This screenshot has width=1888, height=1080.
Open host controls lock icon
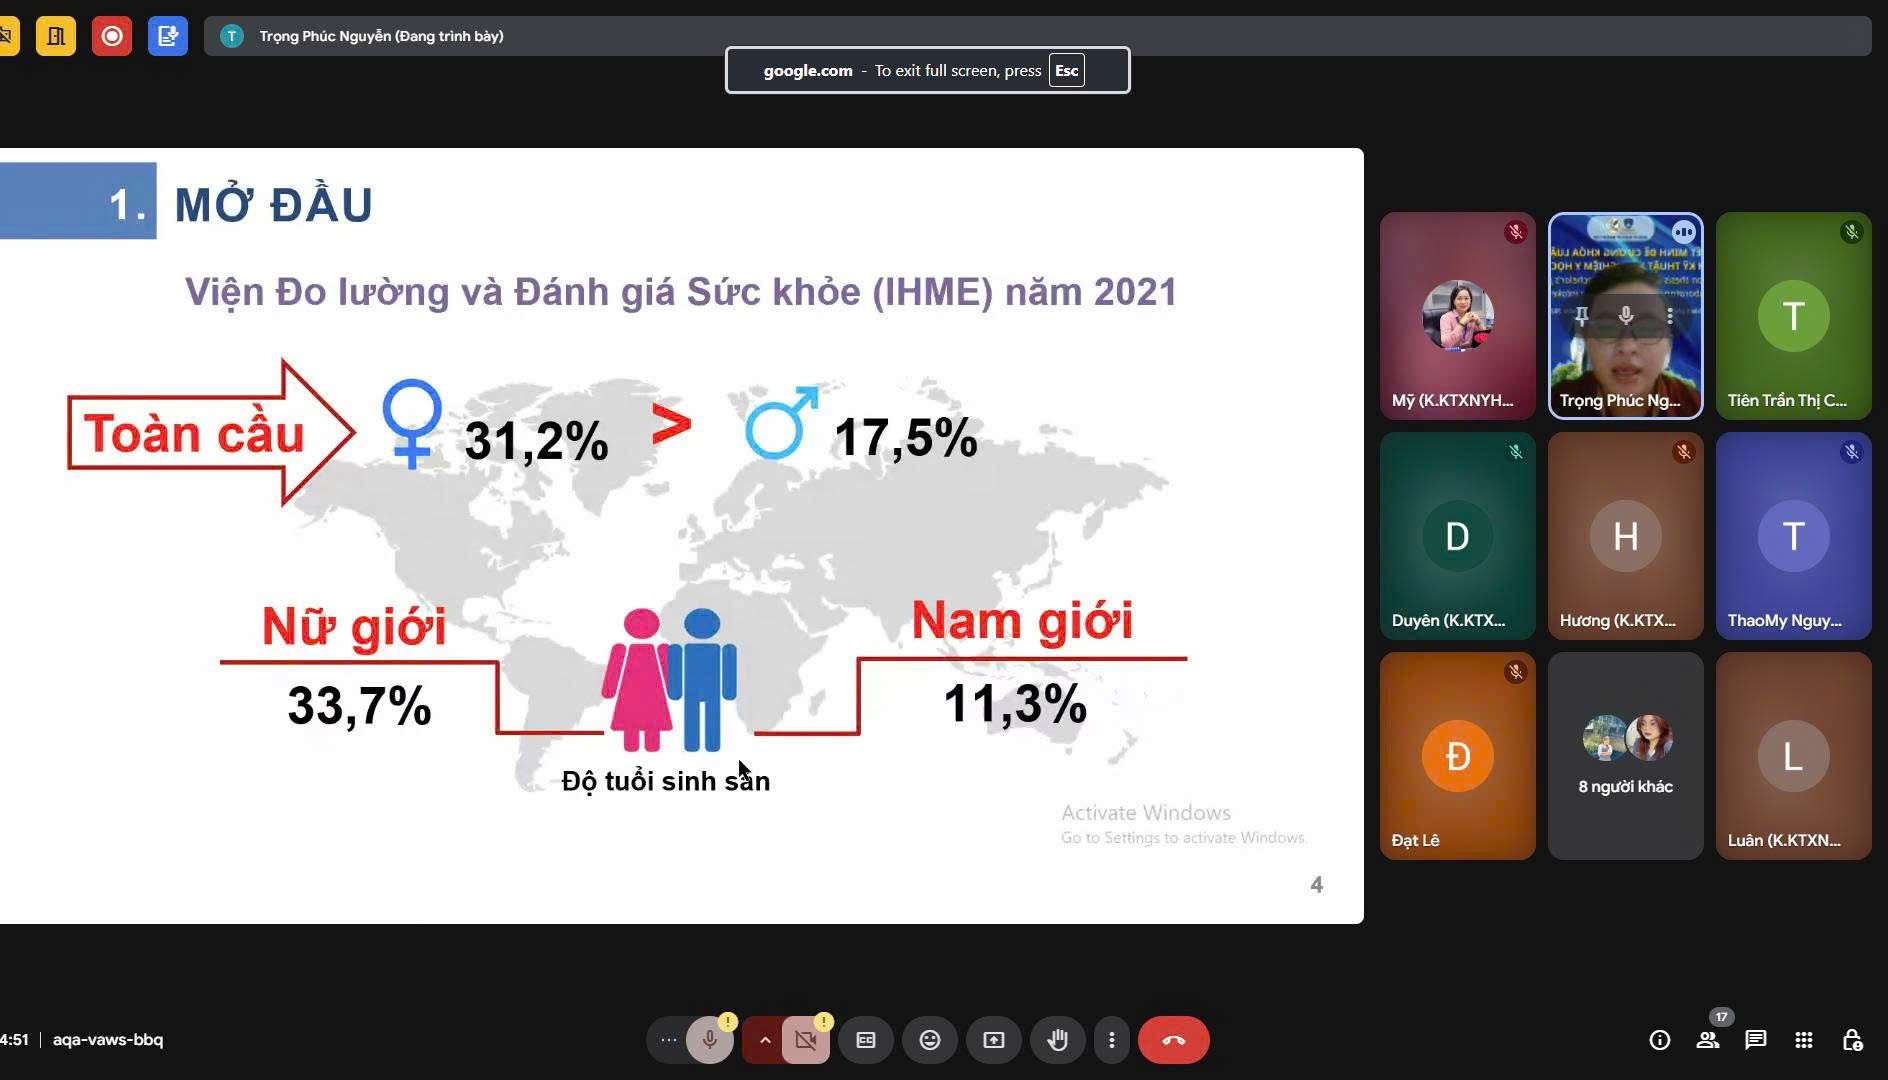[x=1852, y=1040]
